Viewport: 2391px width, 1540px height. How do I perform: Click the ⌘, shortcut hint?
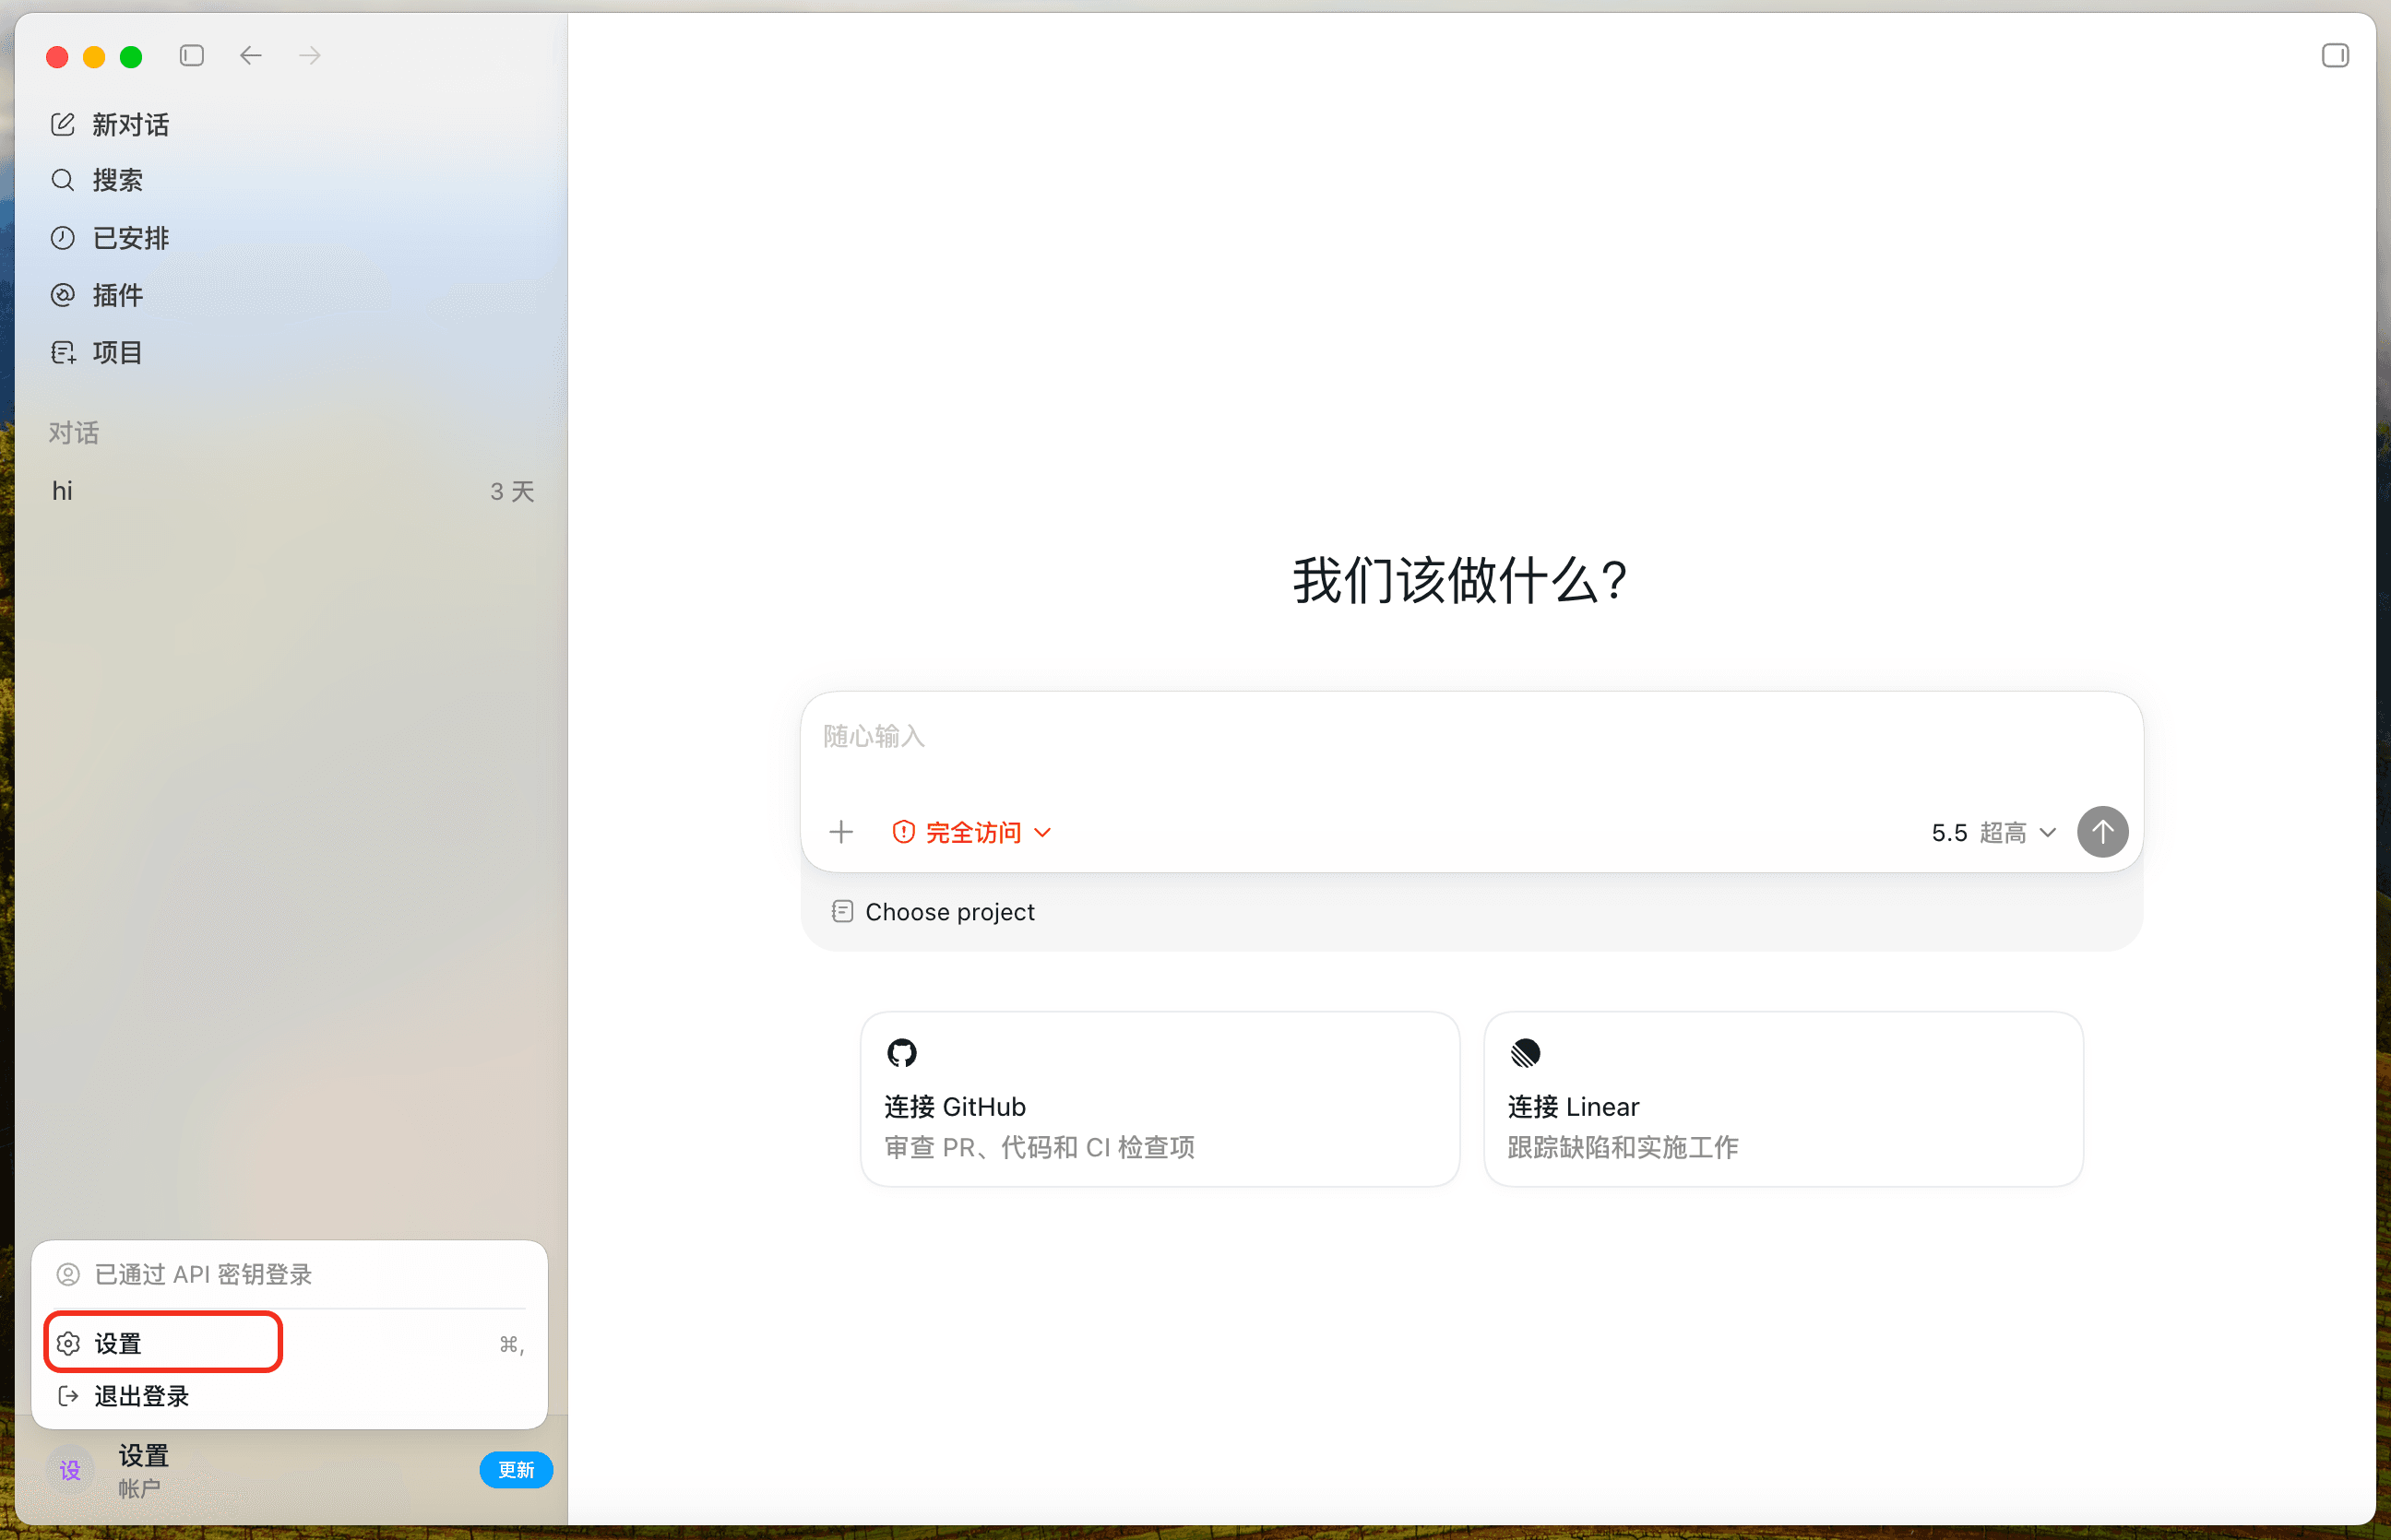pyautogui.click(x=511, y=1344)
